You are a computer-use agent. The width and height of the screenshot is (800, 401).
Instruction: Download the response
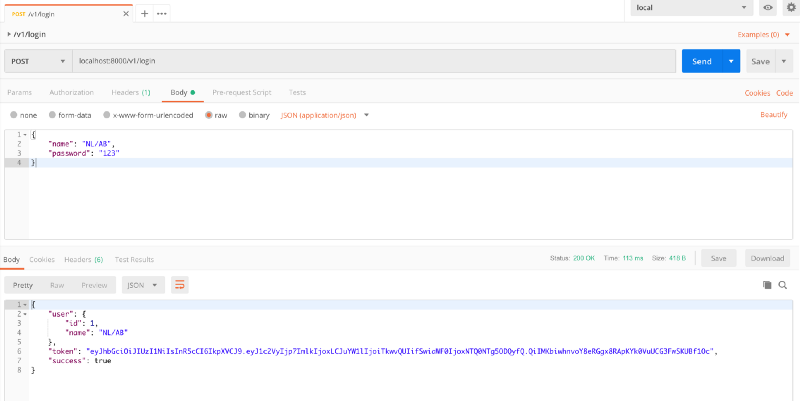click(767, 258)
